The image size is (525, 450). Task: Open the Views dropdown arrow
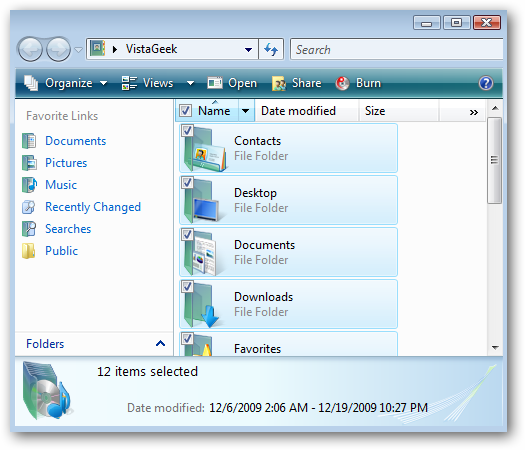coord(190,83)
